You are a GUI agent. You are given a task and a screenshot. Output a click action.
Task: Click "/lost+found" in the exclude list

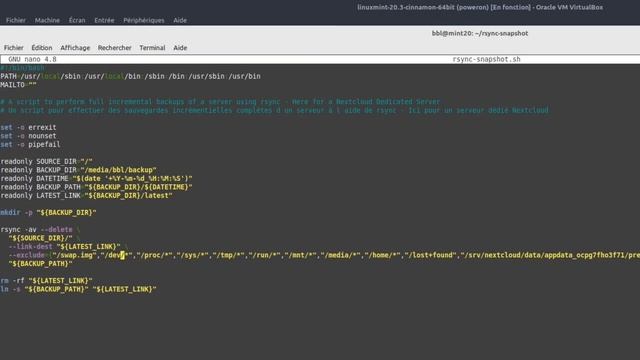430,255
